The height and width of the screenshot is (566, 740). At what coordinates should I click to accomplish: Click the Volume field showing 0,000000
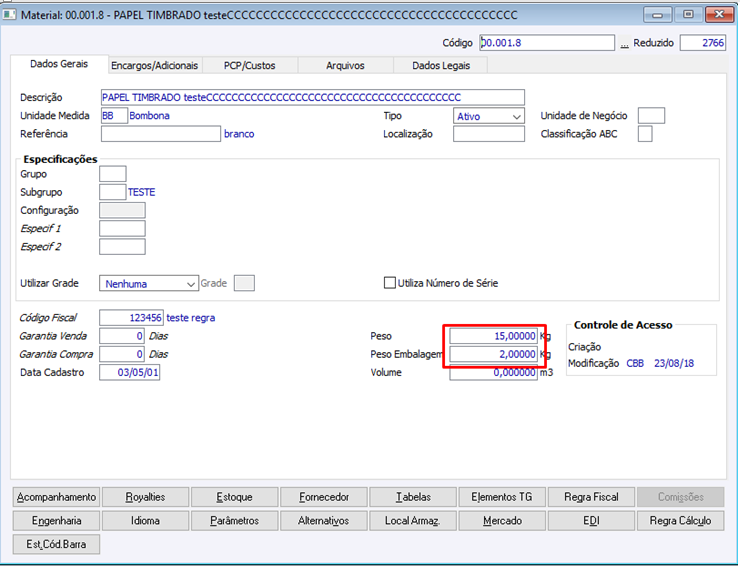click(493, 372)
